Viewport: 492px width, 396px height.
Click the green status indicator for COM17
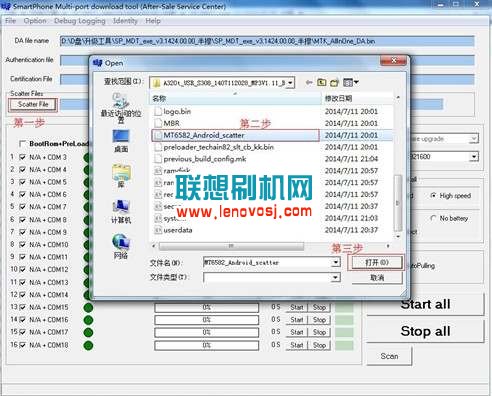pyautogui.click(x=88, y=332)
